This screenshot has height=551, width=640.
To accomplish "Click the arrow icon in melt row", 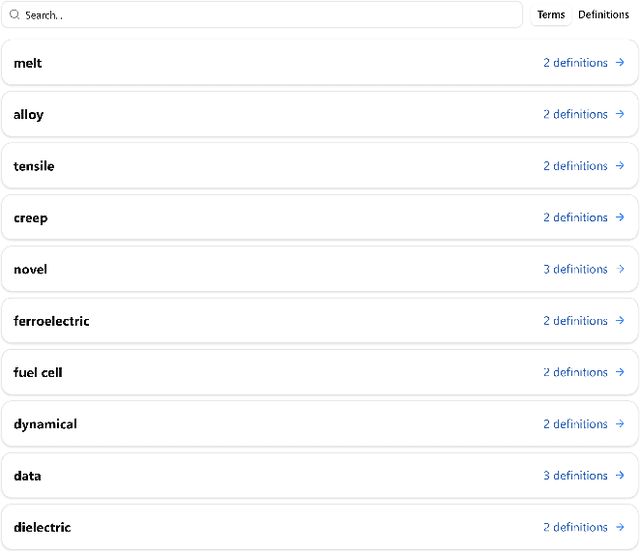I will [x=620, y=63].
